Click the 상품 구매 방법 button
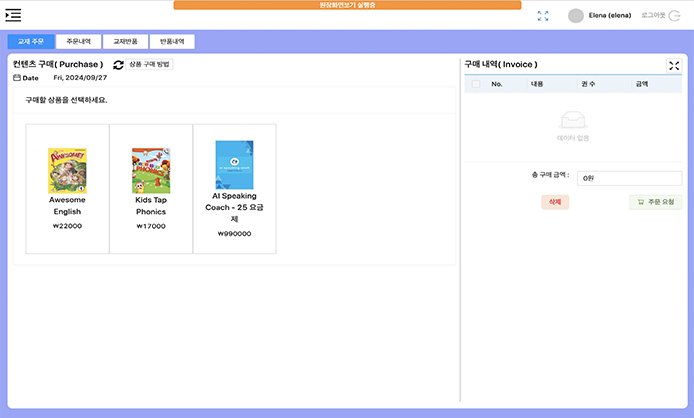 tap(151, 64)
